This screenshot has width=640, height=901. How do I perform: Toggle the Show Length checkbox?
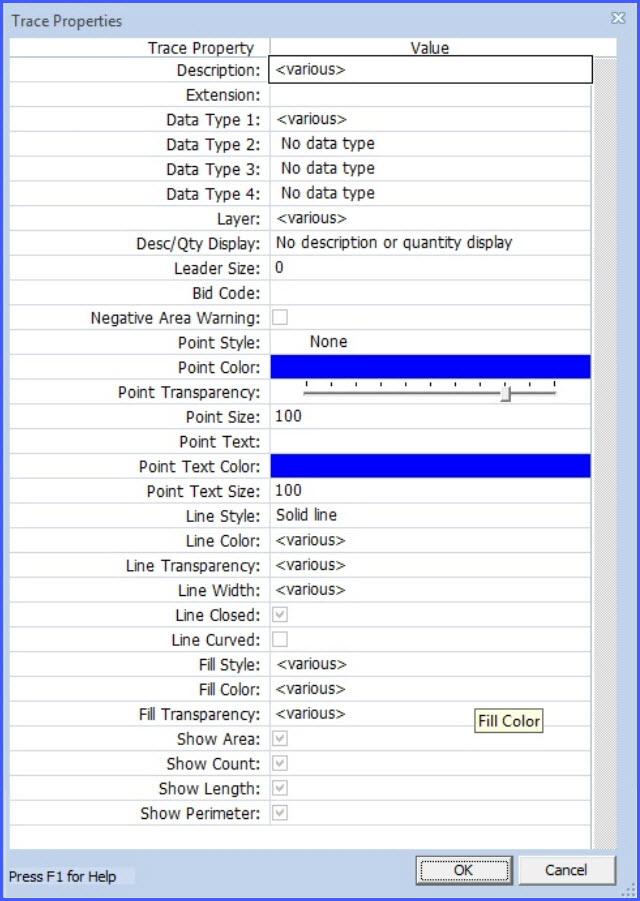pyautogui.click(x=280, y=788)
